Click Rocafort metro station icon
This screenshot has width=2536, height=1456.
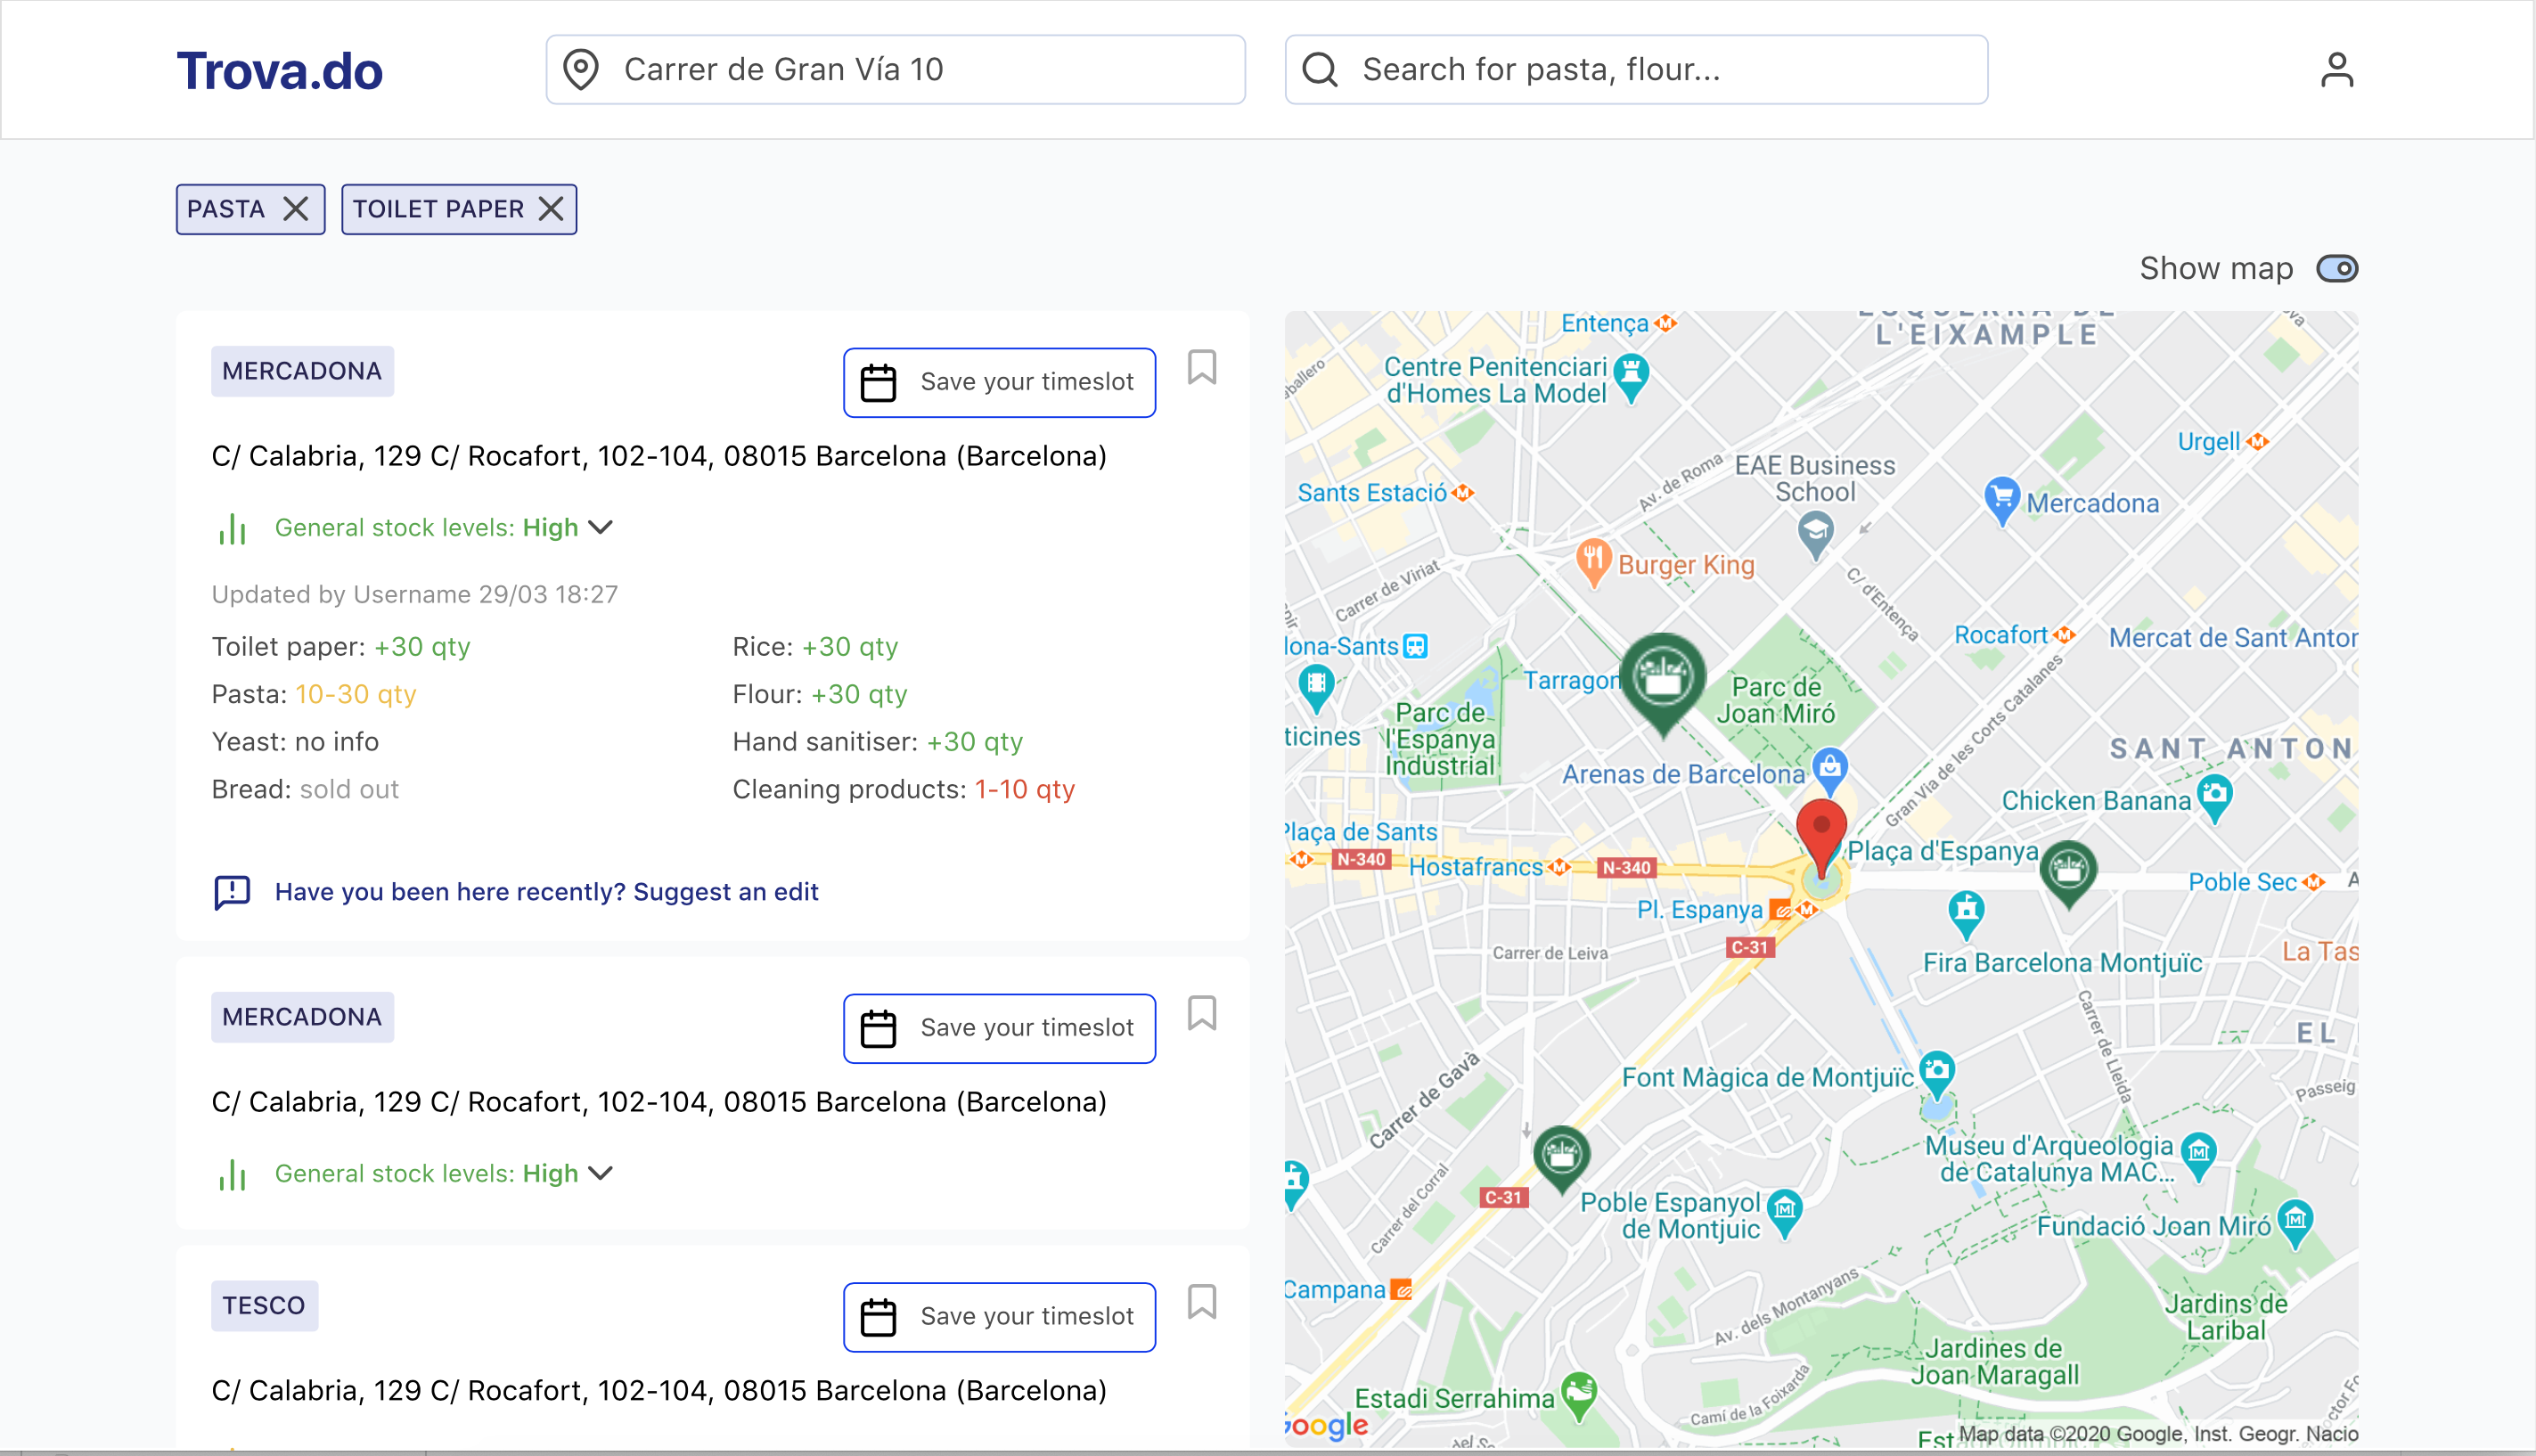coord(2064,635)
